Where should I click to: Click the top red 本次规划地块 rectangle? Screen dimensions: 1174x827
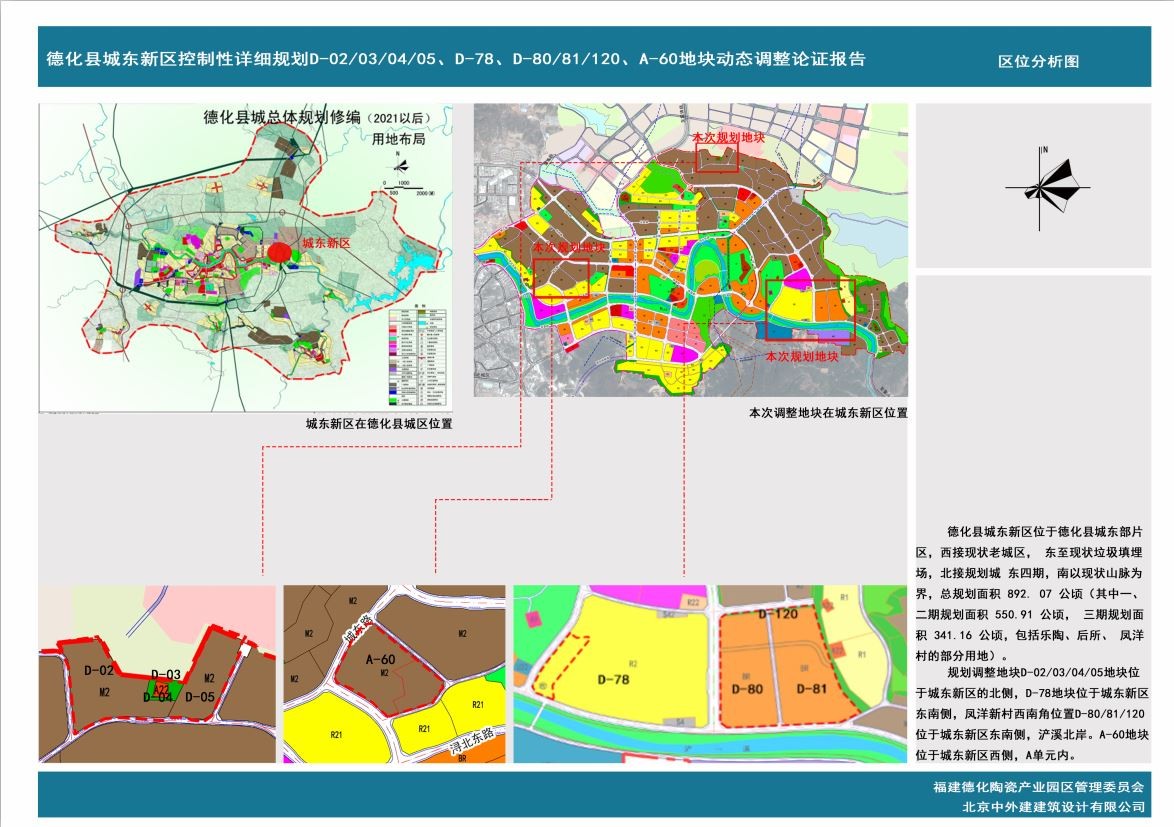[x=717, y=157]
